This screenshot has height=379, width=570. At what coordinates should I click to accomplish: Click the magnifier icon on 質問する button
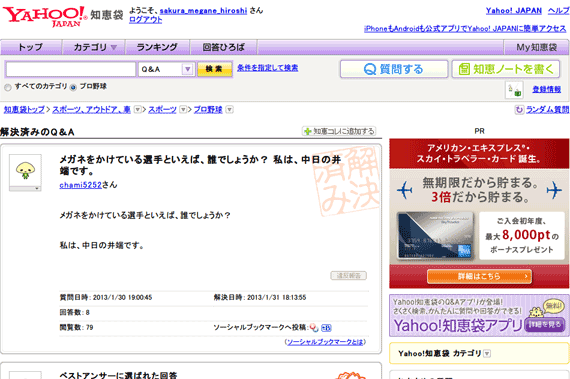tap(370, 69)
